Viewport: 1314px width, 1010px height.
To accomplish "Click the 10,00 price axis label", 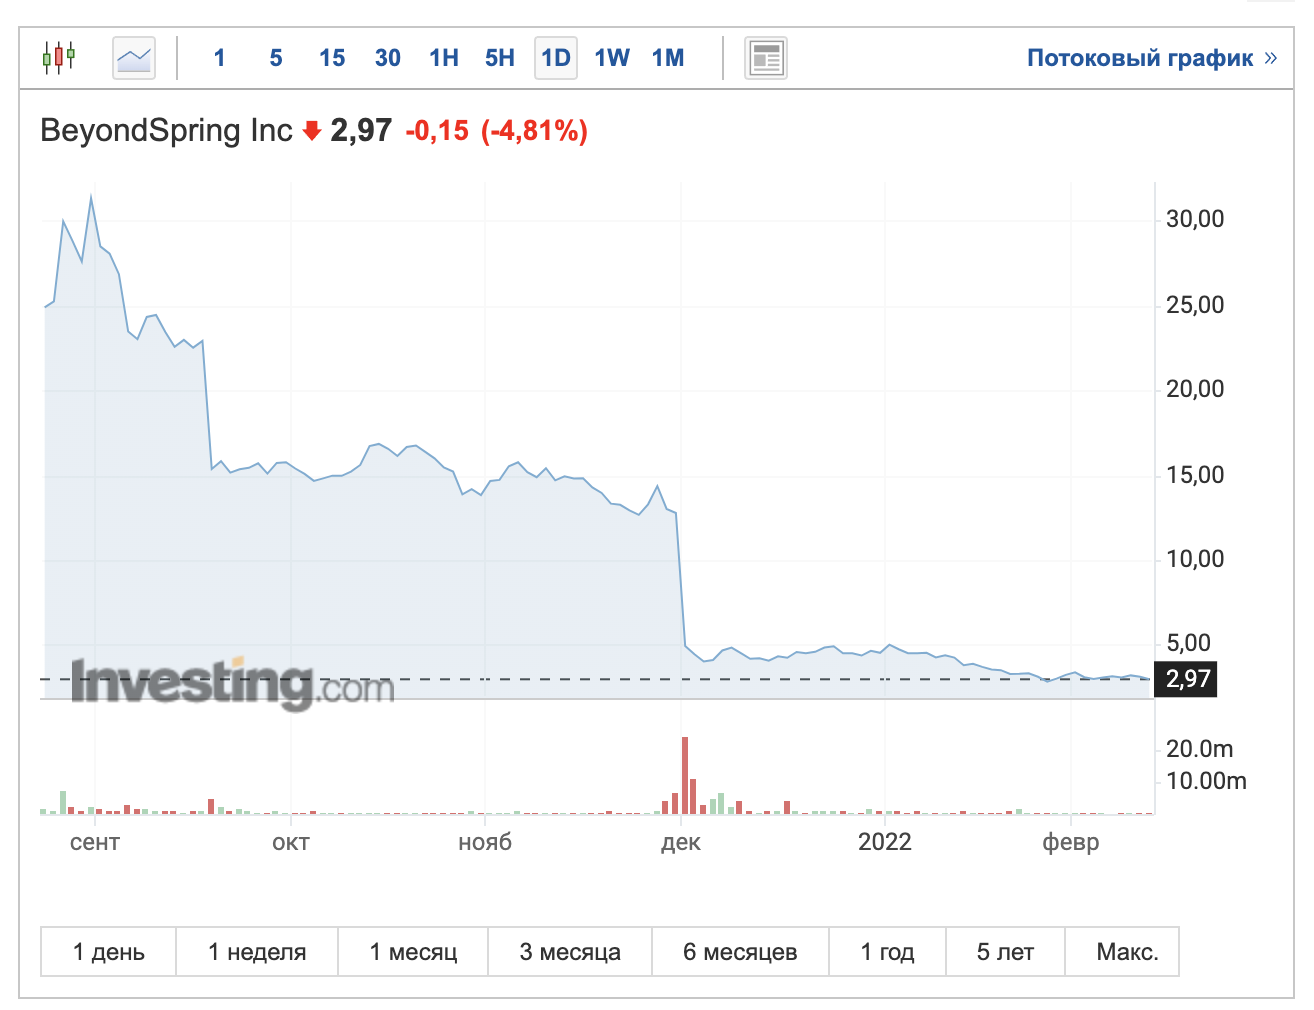I will 1195,559.
